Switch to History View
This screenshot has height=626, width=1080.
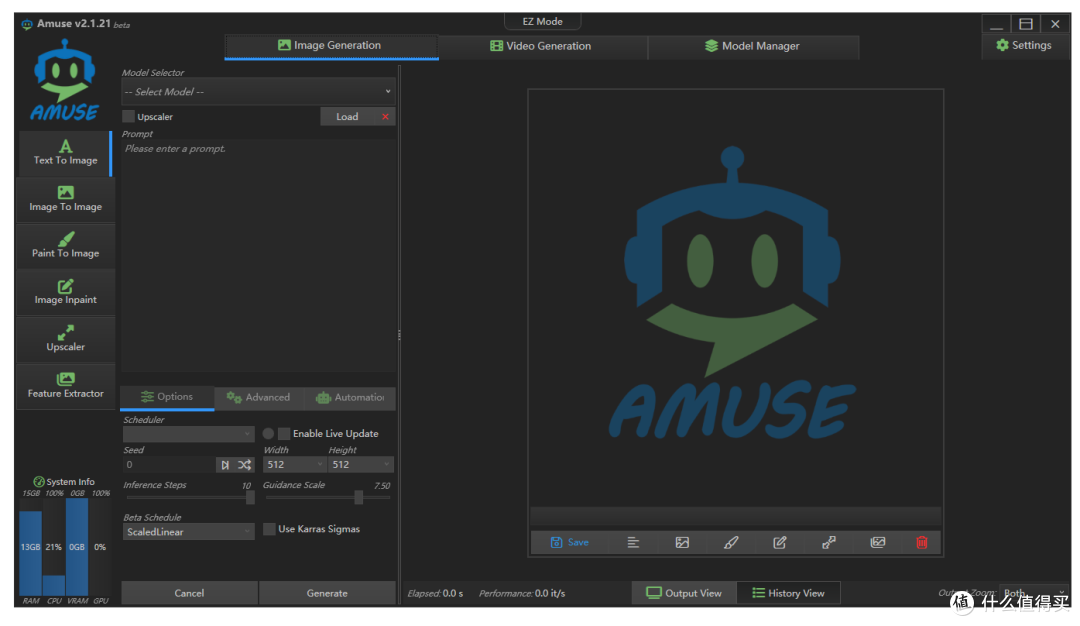[x=788, y=593]
